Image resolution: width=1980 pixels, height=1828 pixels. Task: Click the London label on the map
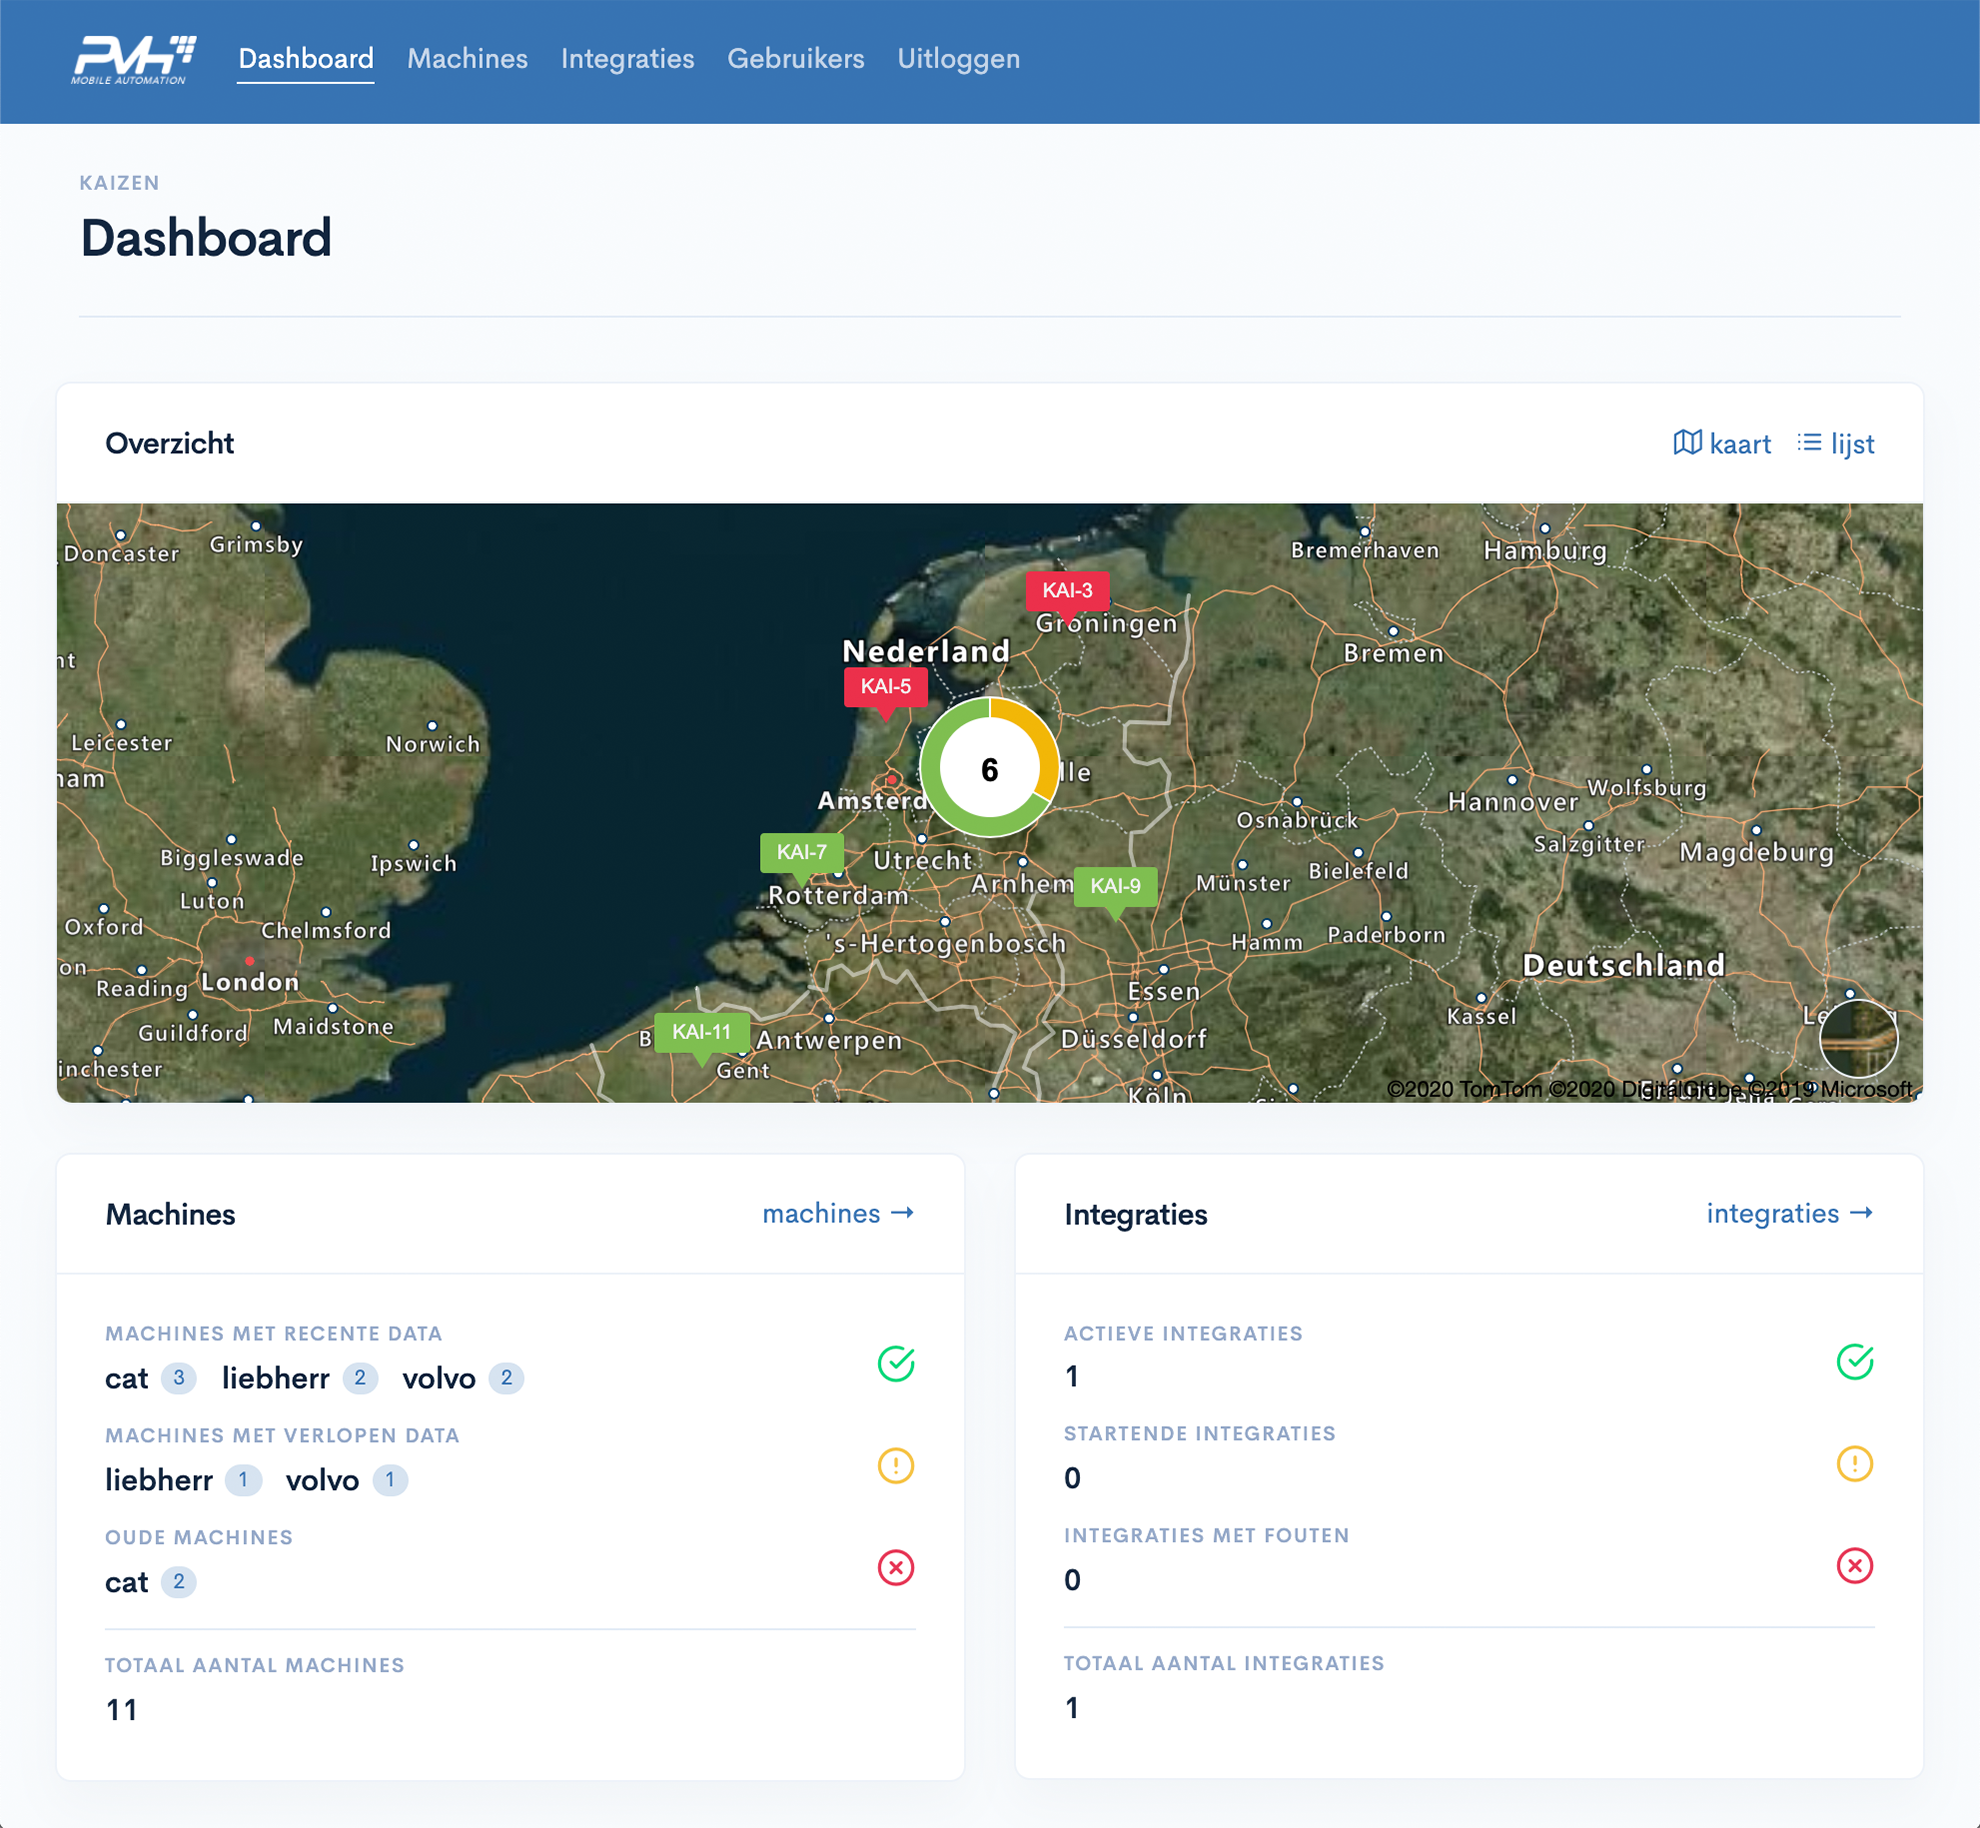[250, 982]
